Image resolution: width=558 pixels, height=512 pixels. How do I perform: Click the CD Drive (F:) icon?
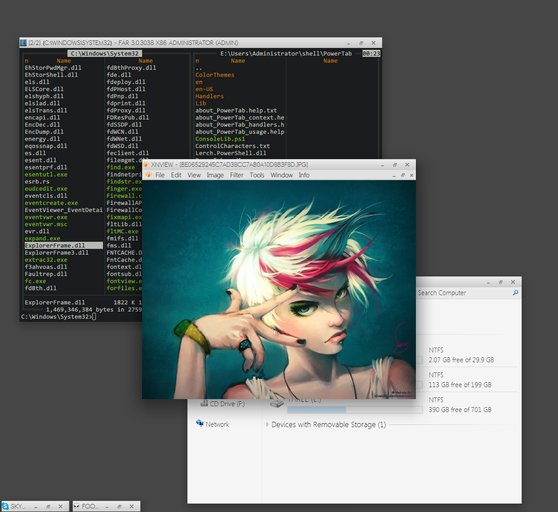204,403
